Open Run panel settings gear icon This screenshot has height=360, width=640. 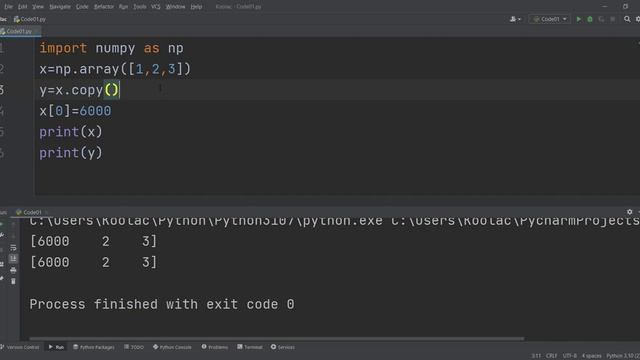[629, 212]
